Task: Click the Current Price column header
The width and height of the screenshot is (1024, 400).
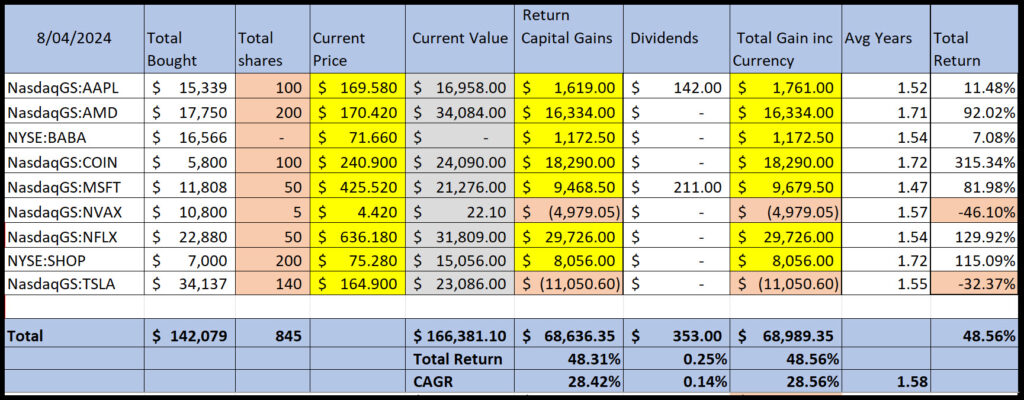Action: coord(357,39)
